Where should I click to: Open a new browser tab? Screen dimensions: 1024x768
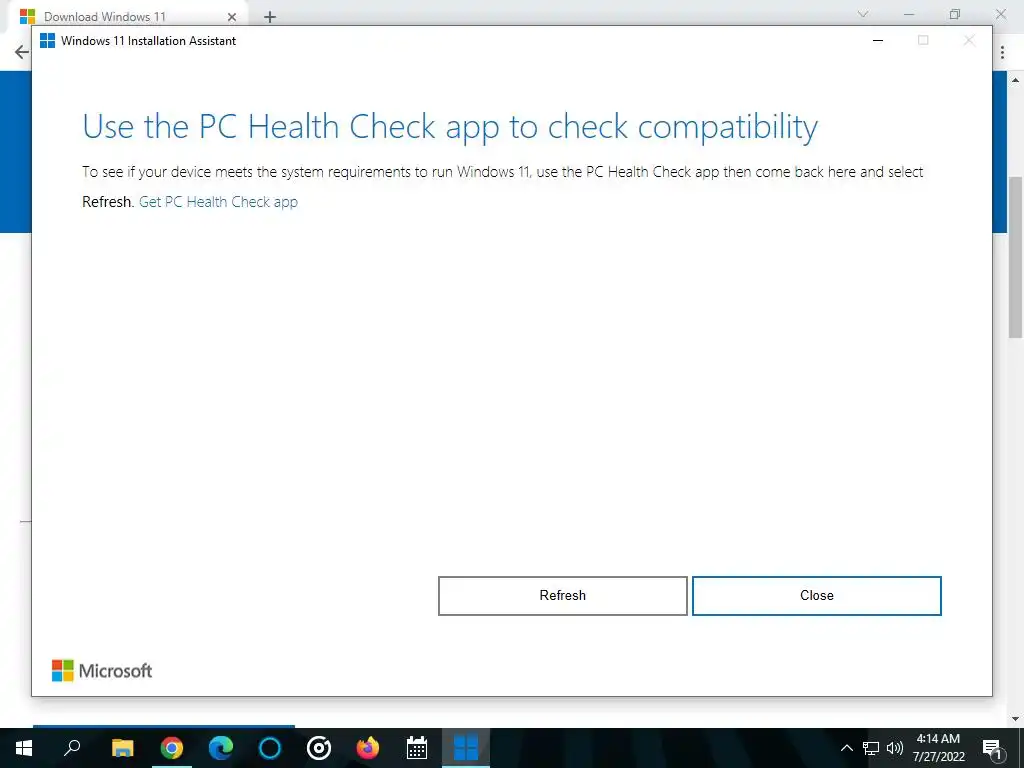[x=270, y=17]
